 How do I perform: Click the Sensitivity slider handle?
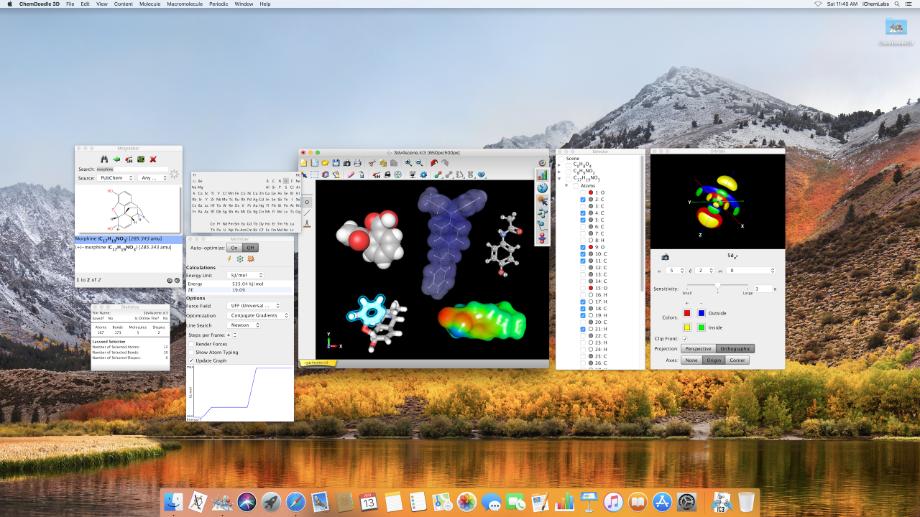click(x=717, y=286)
